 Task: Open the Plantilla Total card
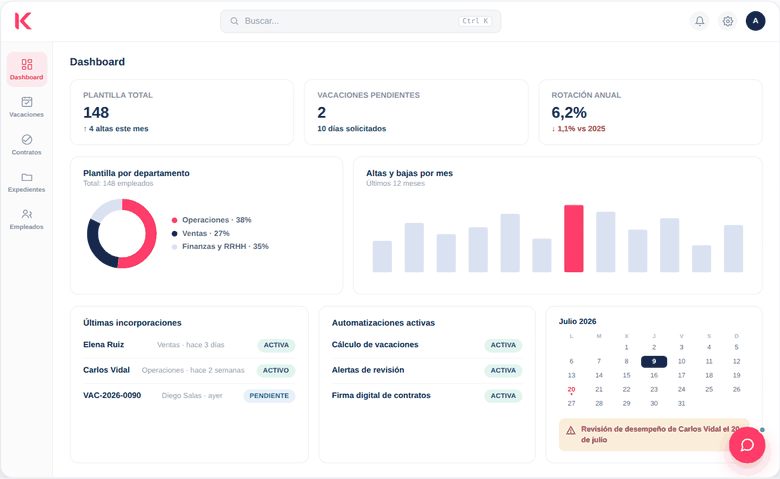coord(182,112)
